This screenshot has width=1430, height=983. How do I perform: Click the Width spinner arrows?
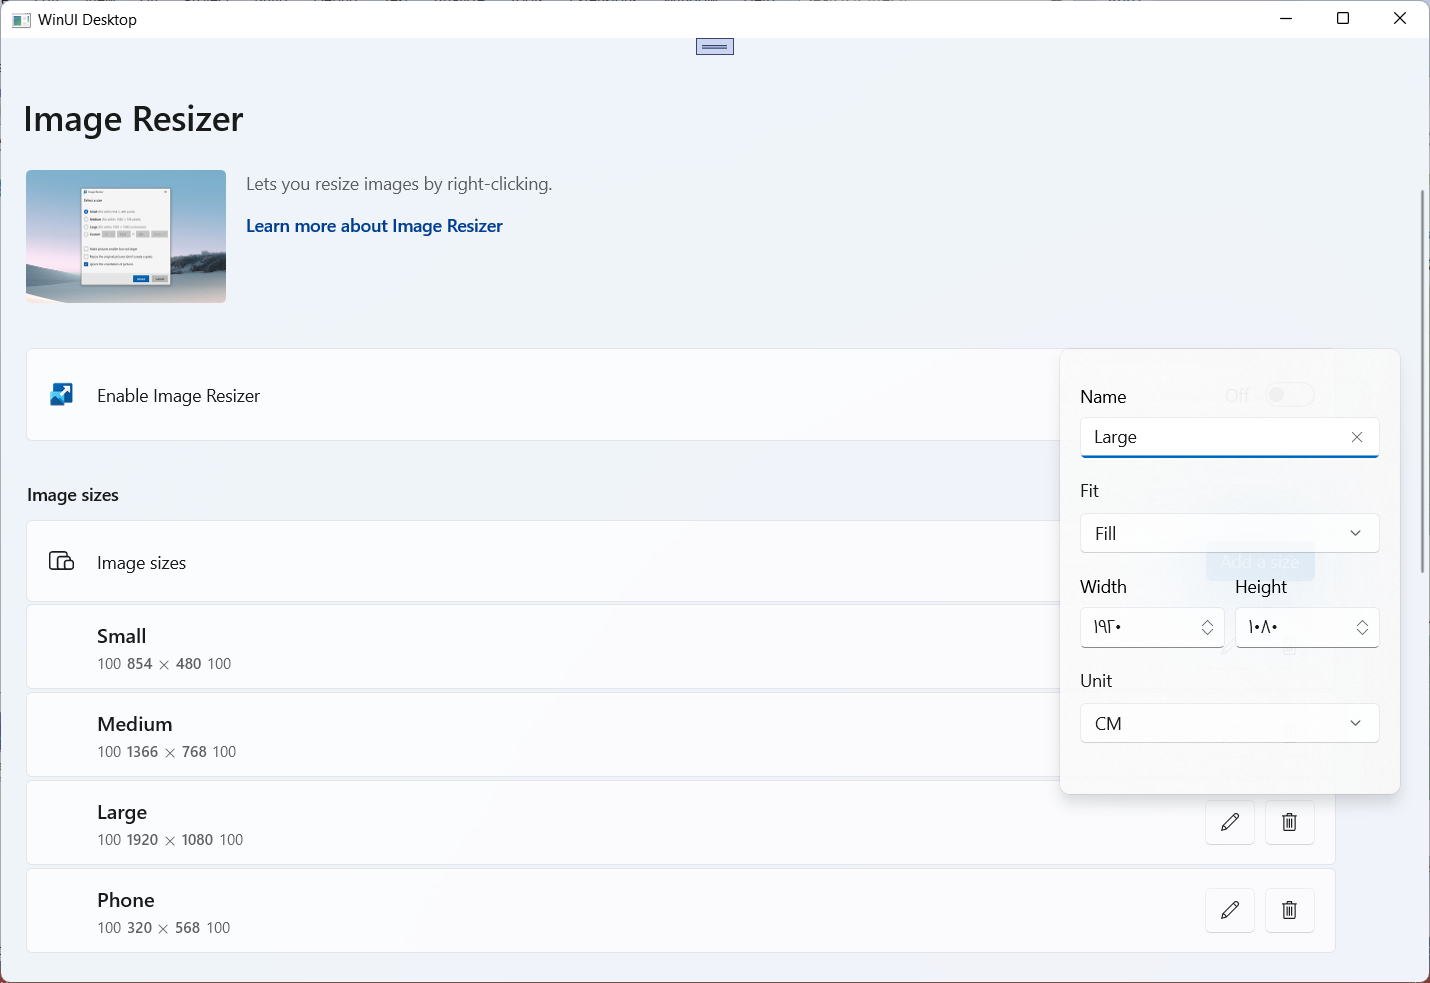pos(1207,627)
